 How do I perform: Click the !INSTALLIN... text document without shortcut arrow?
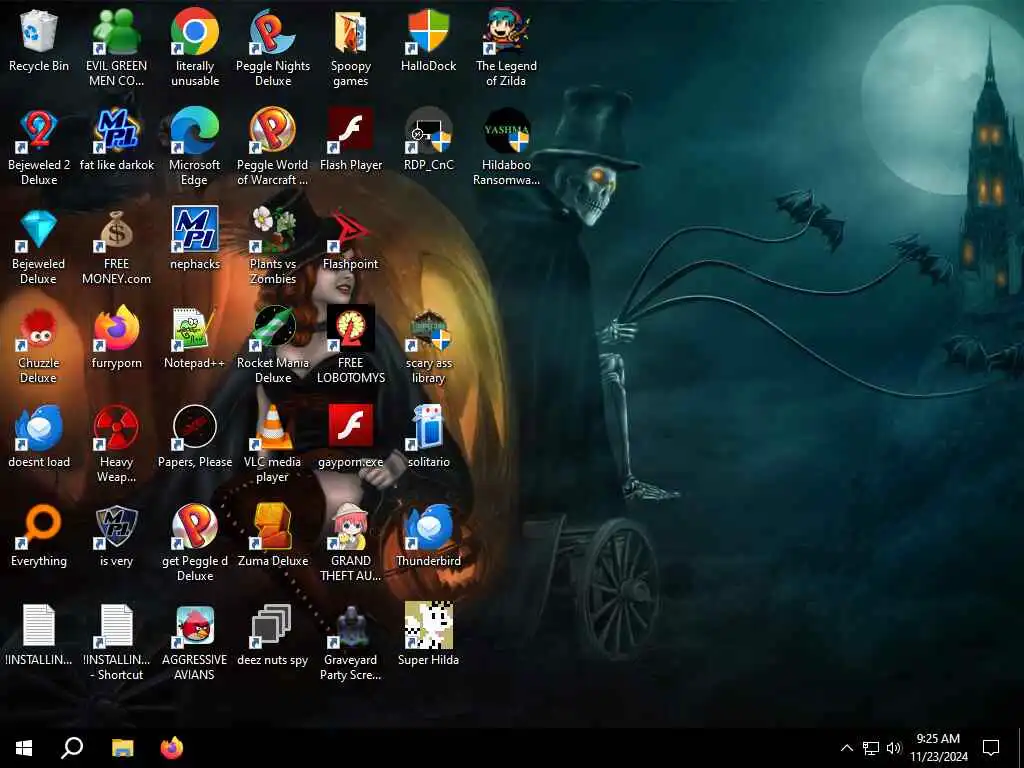point(39,636)
